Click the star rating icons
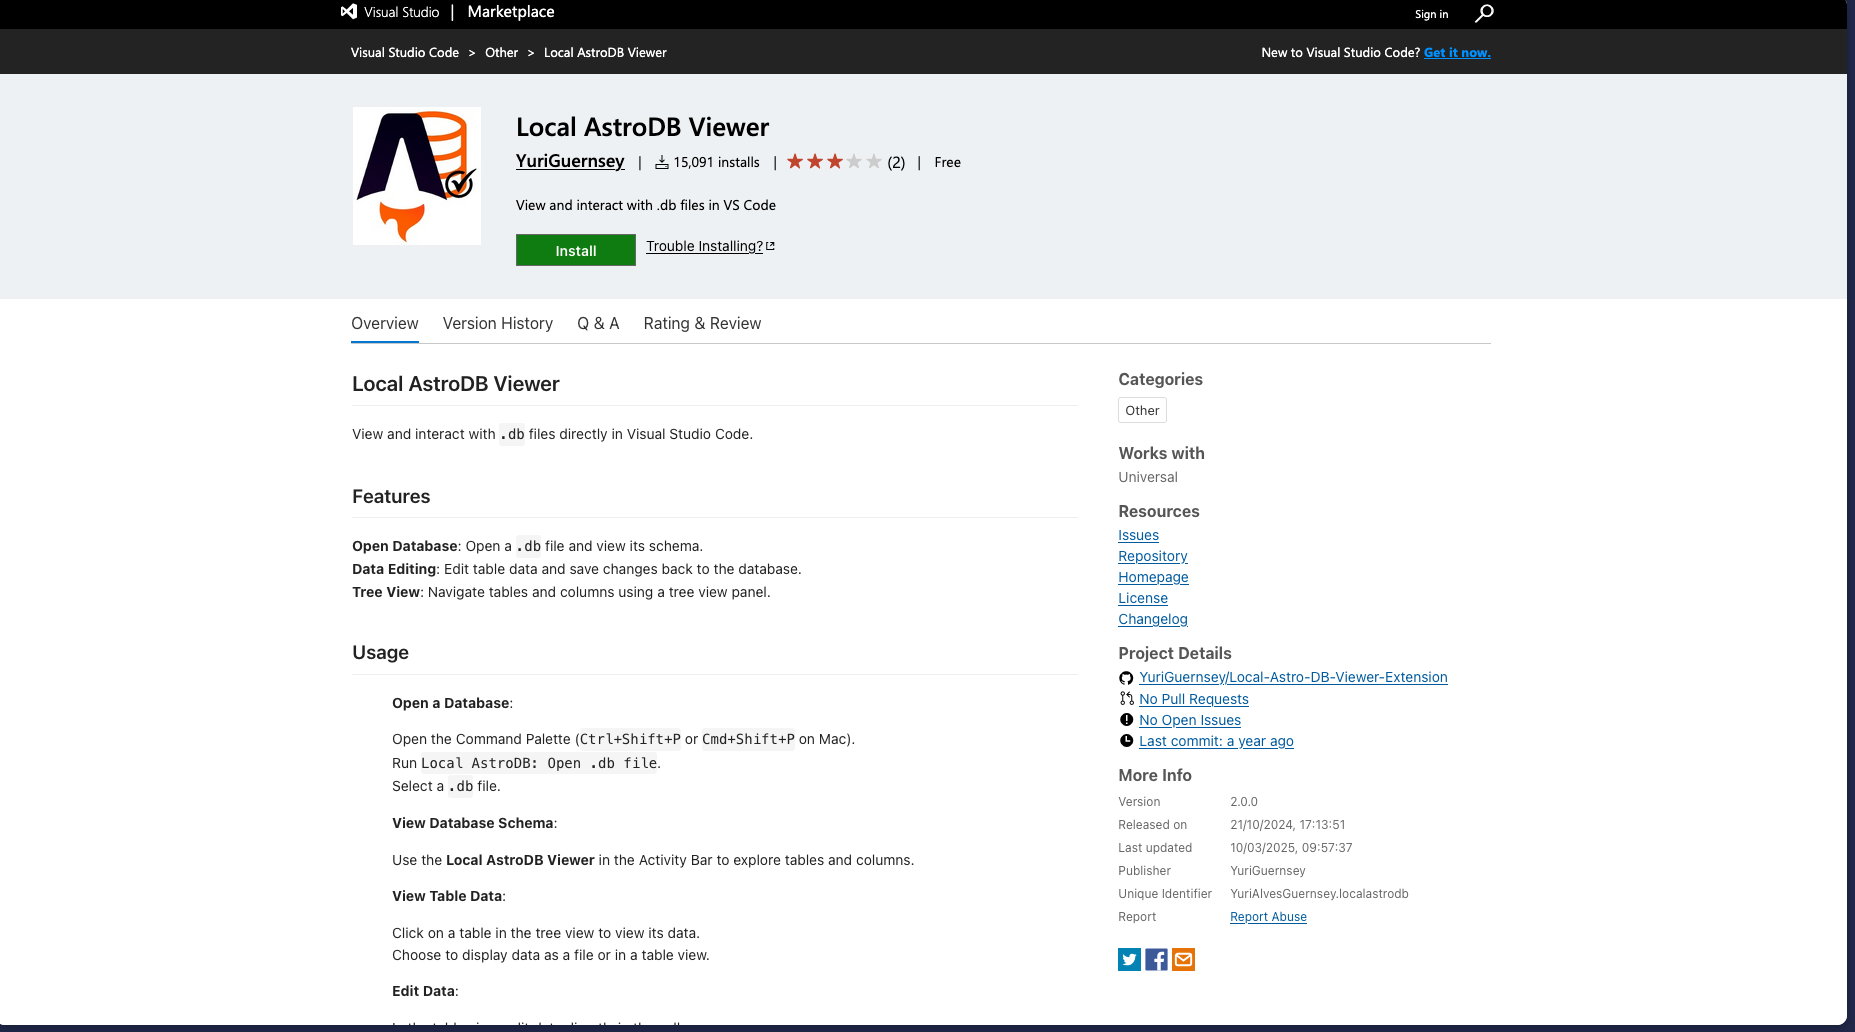 point(834,161)
